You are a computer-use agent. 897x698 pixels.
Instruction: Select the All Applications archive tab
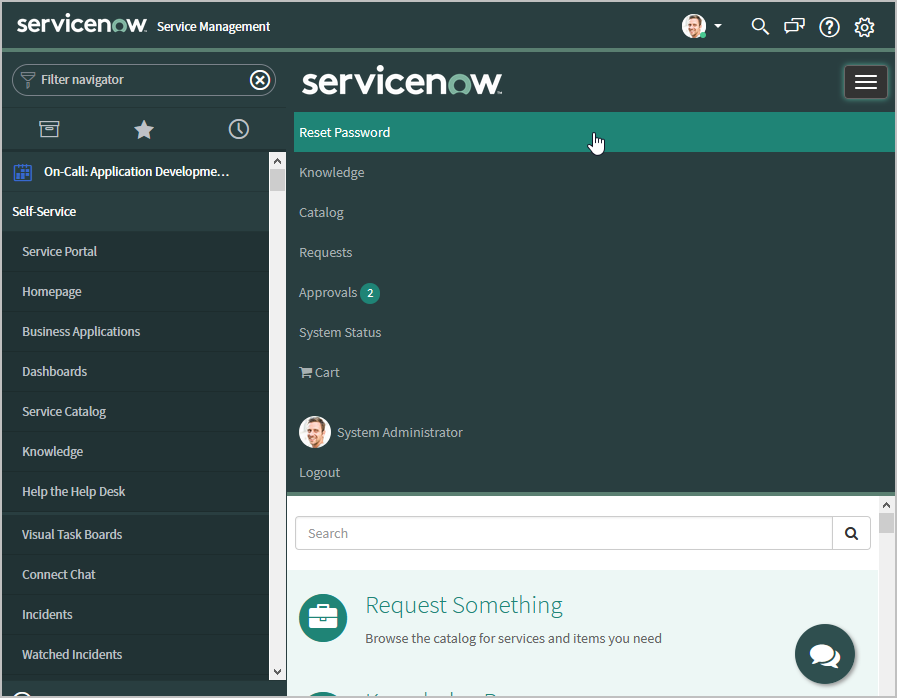tap(49, 129)
